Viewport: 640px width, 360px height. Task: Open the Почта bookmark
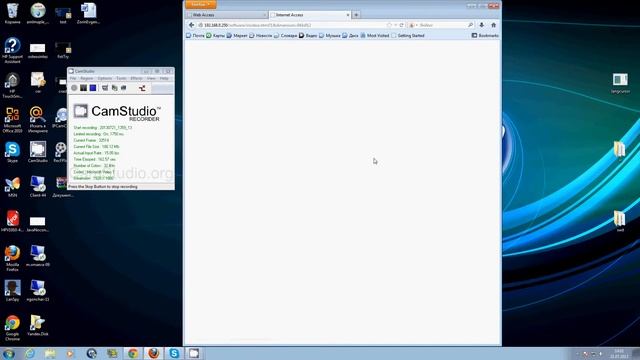point(196,36)
